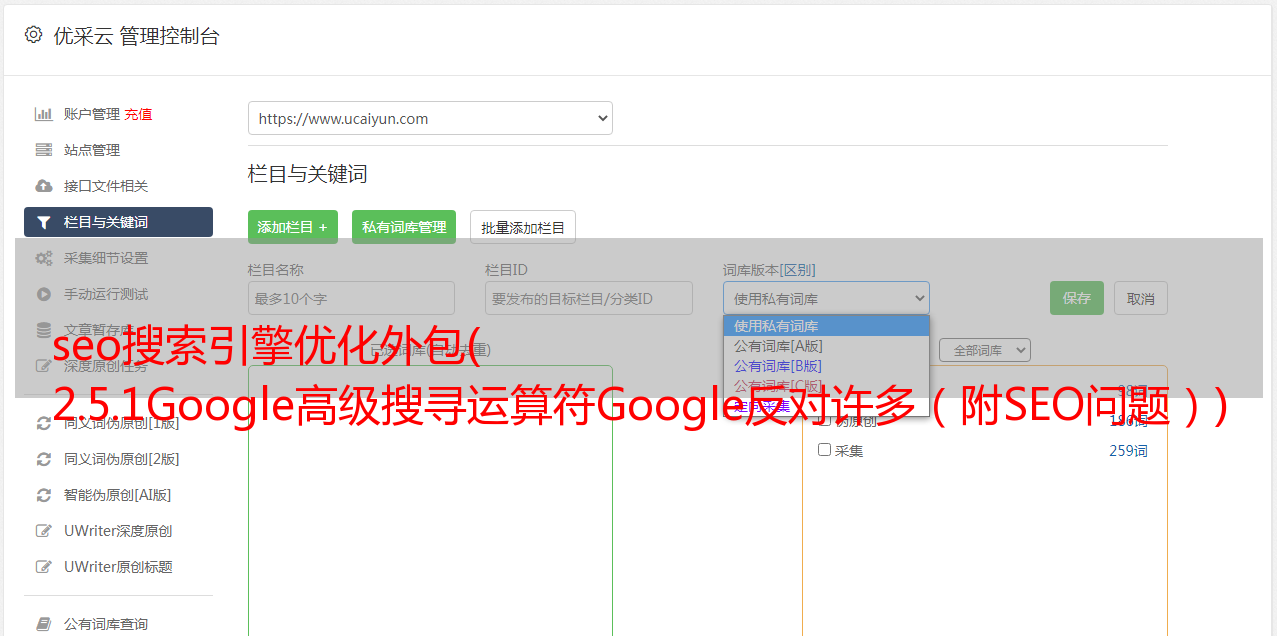Screen dimensions: 1277x636
Task: Open 采集细节设置 via its gears icon
Action: pyautogui.click(x=43, y=258)
